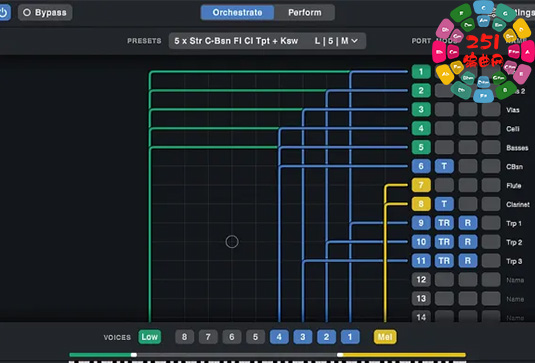Click third mode slot on Trp 1 row
The height and width of the screenshot is (363, 535).
click(491, 223)
